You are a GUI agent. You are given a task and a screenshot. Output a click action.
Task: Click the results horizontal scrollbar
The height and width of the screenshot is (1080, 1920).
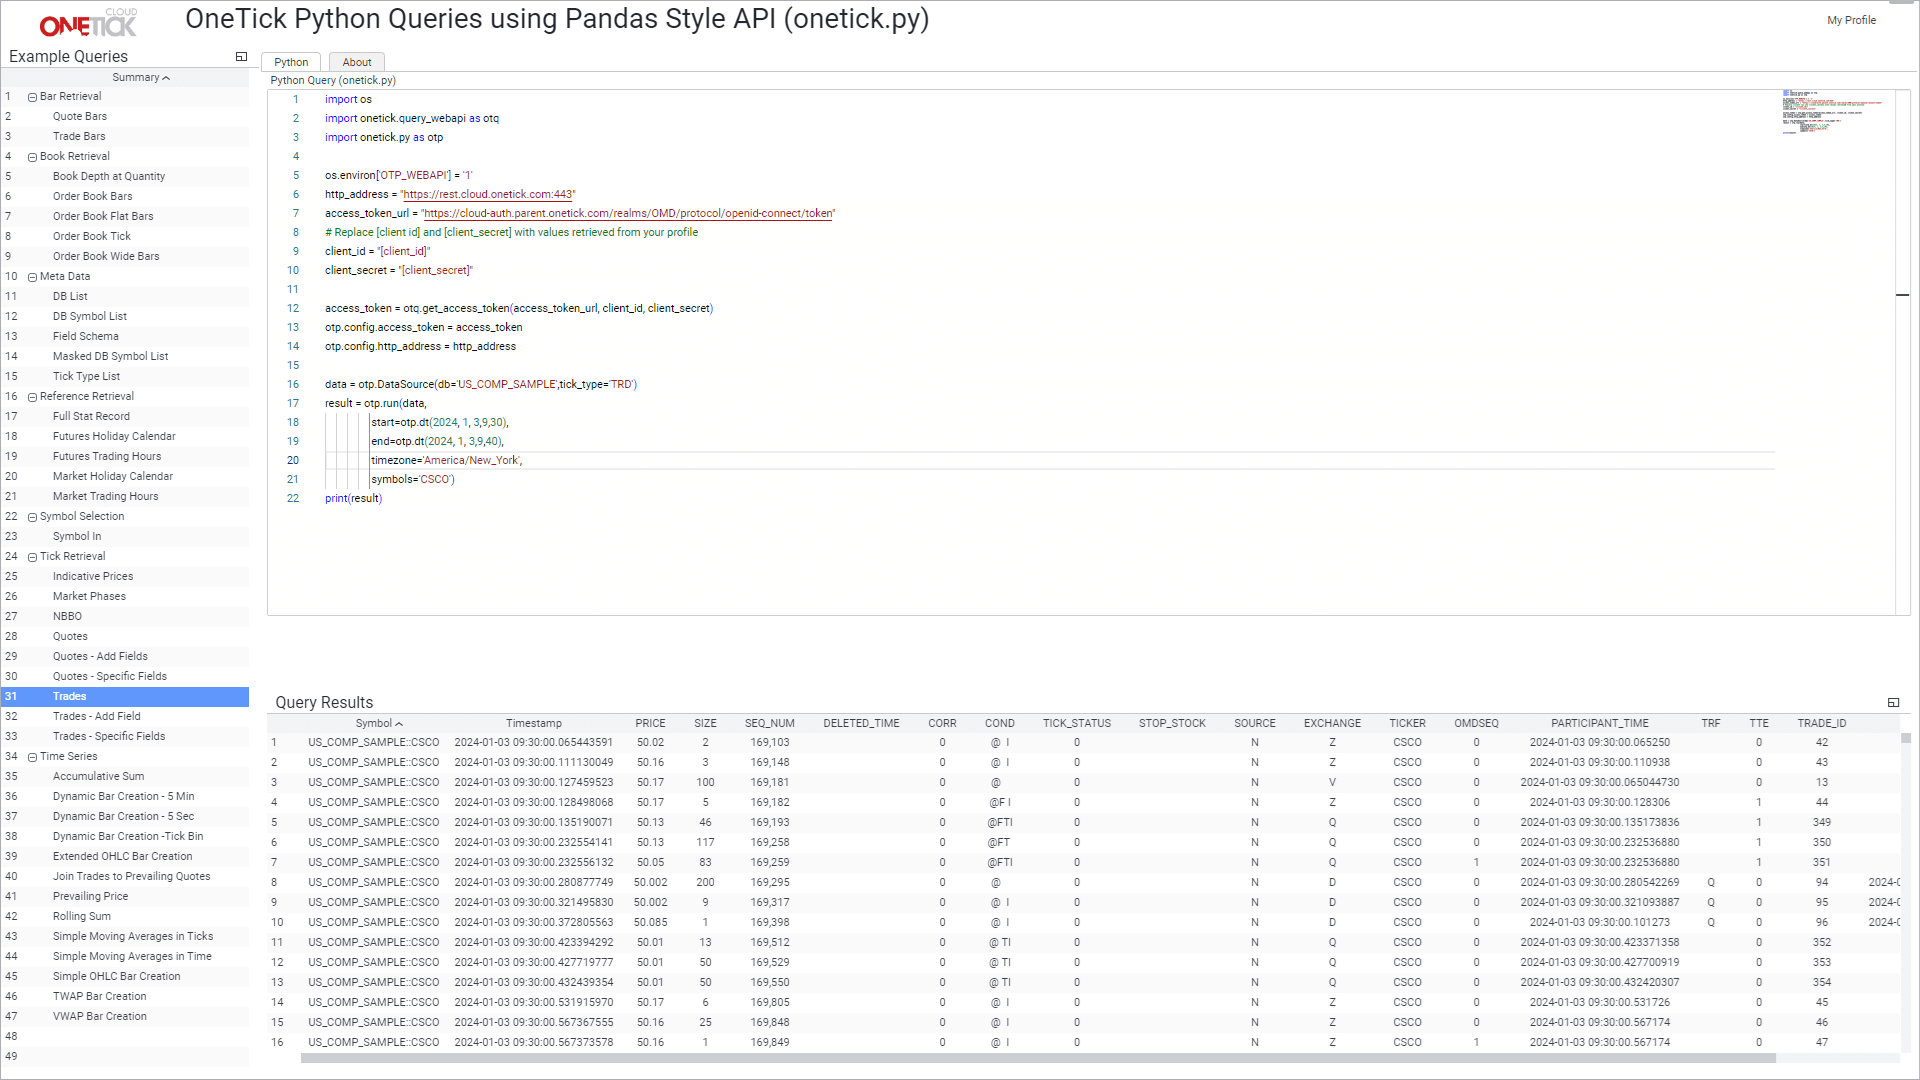1038,1058
